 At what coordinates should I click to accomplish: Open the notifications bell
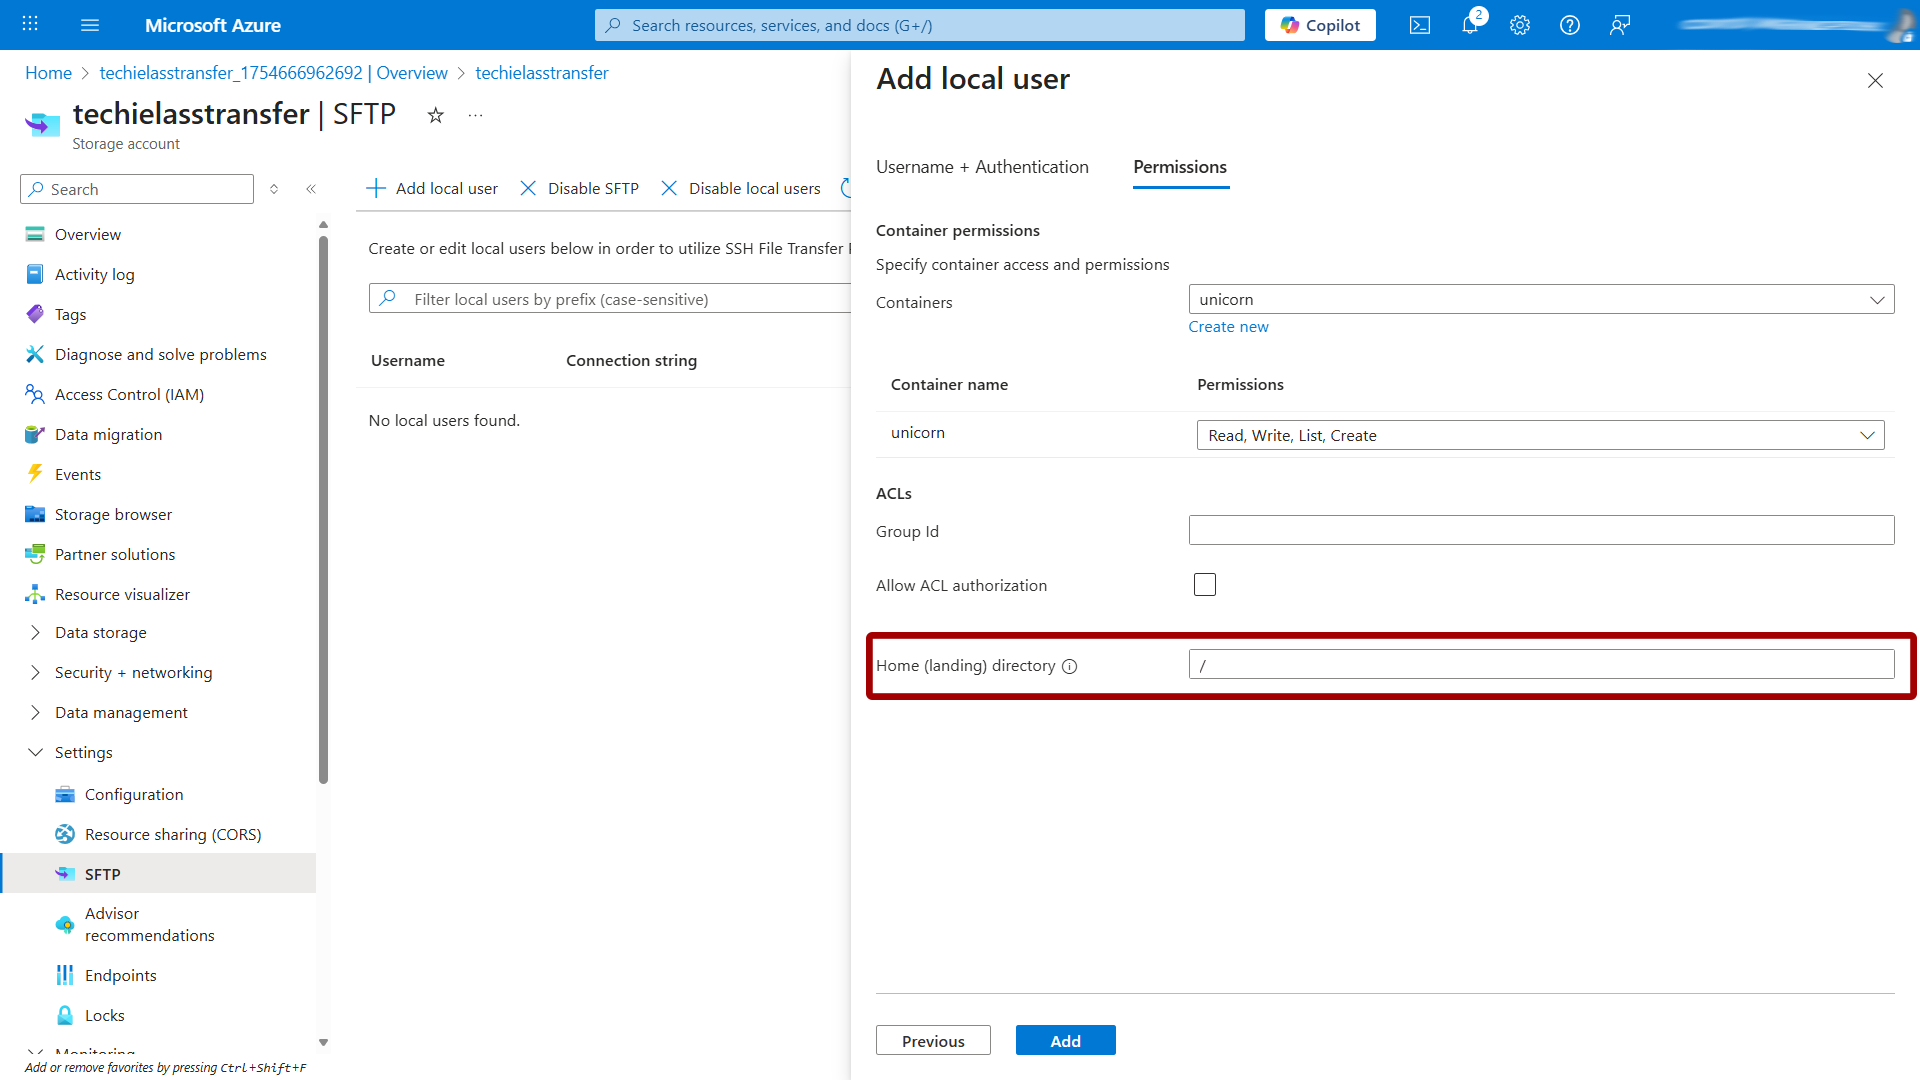pyautogui.click(x=1469, y=25)
